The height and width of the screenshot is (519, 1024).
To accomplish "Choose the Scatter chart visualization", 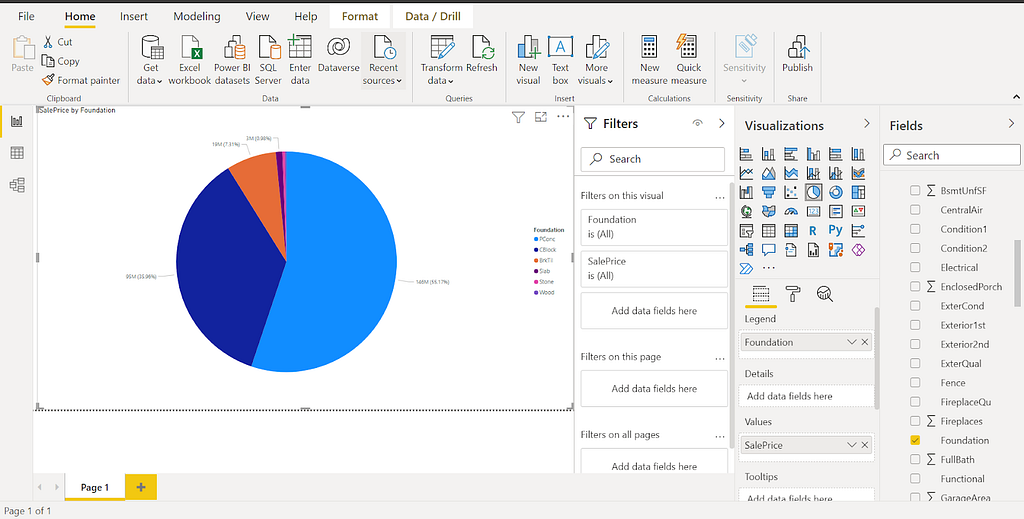I will click(791, 192).
